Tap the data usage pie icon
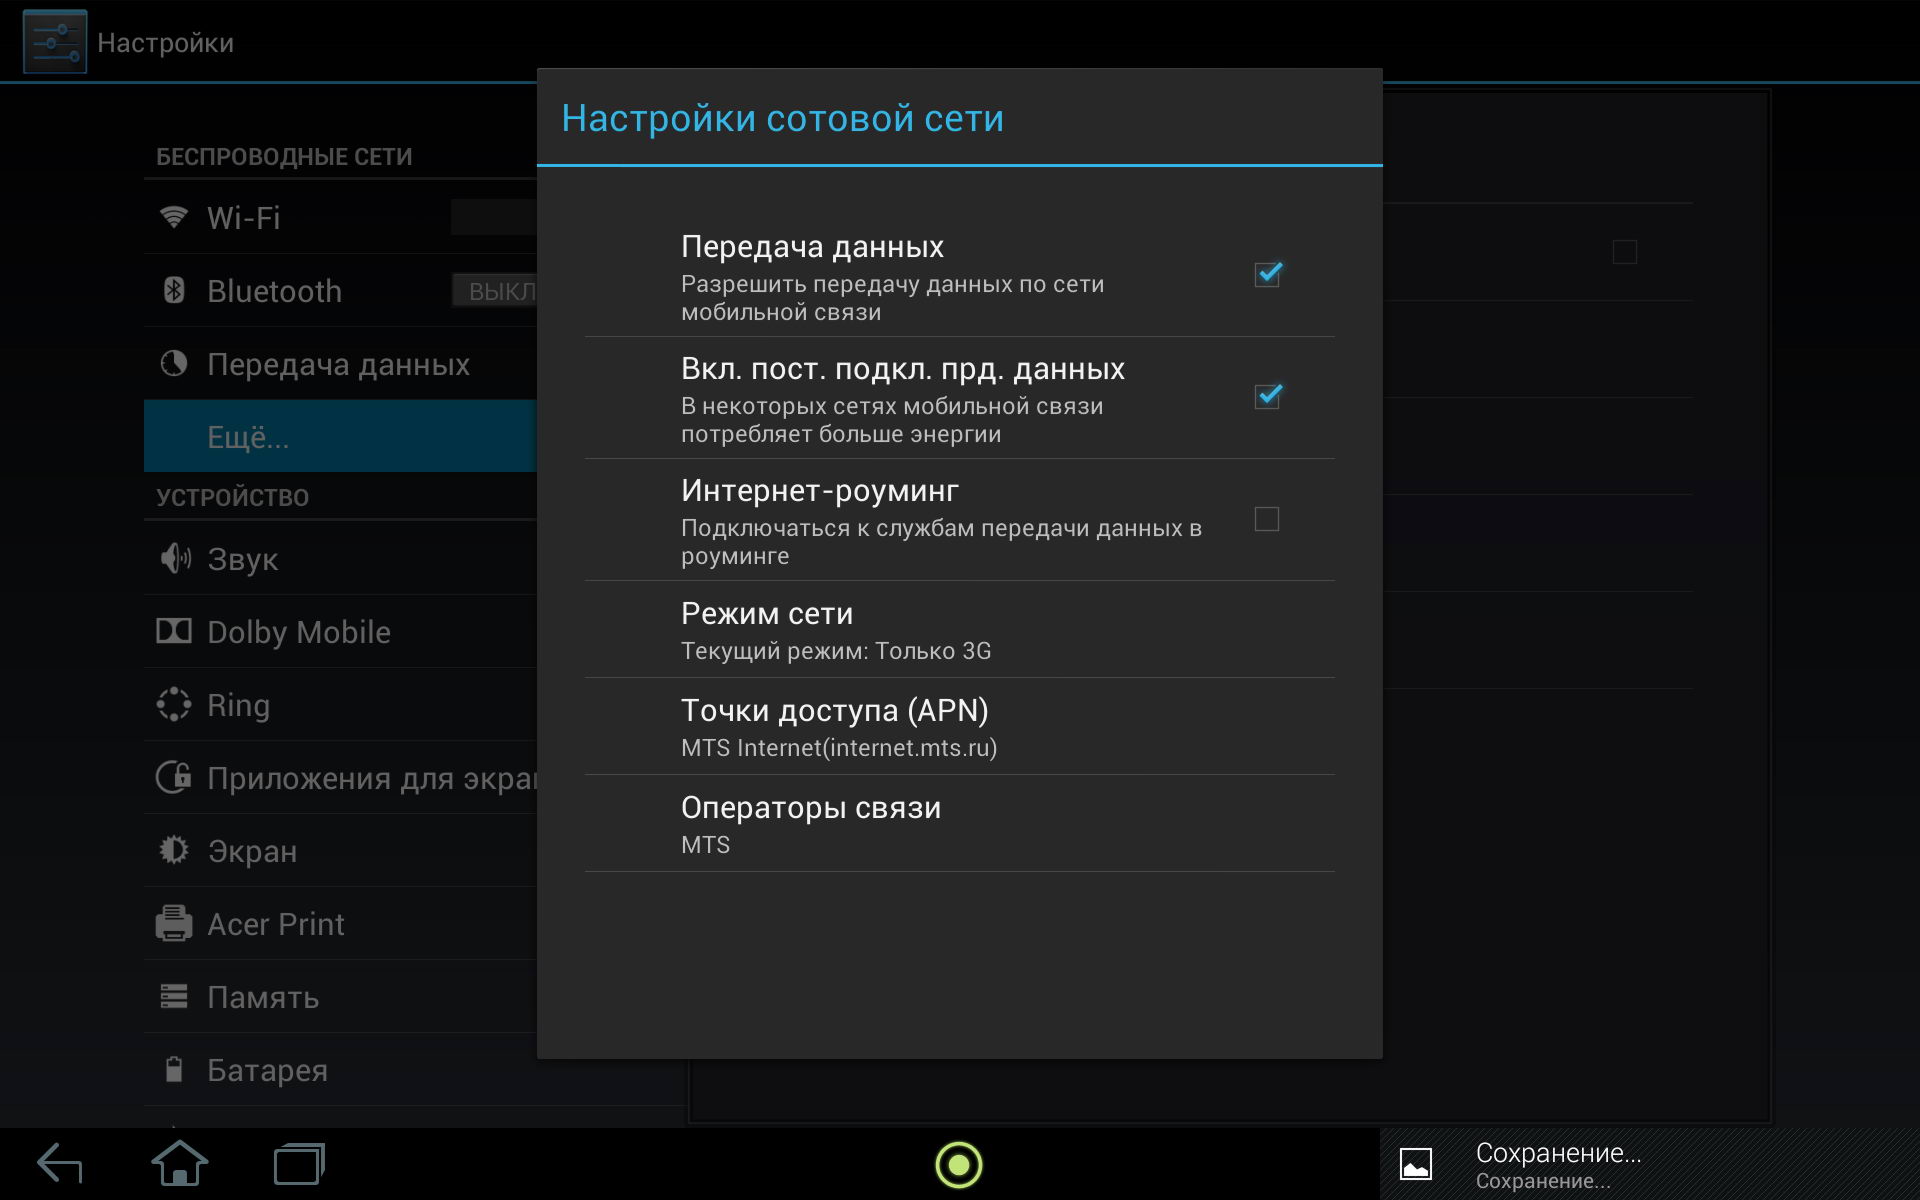1920x1200 pixels. [x=174, y=363]
